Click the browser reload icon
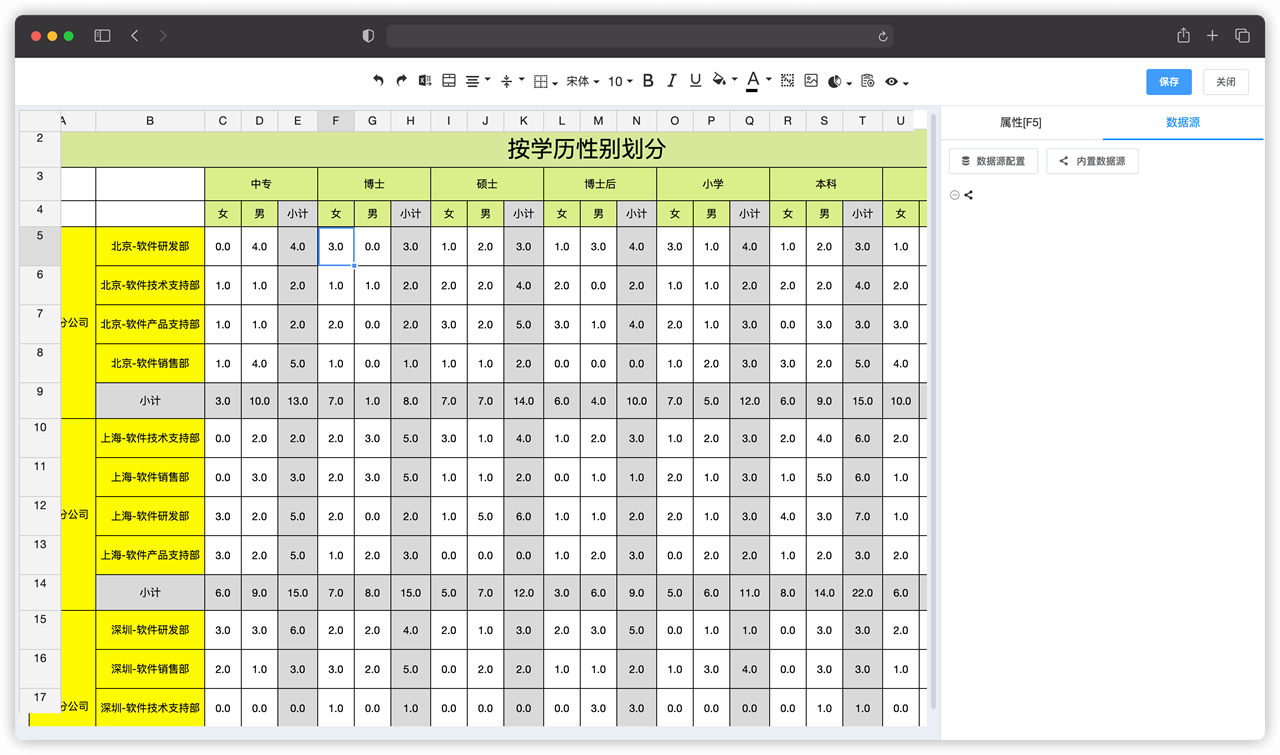 (883, 36)
